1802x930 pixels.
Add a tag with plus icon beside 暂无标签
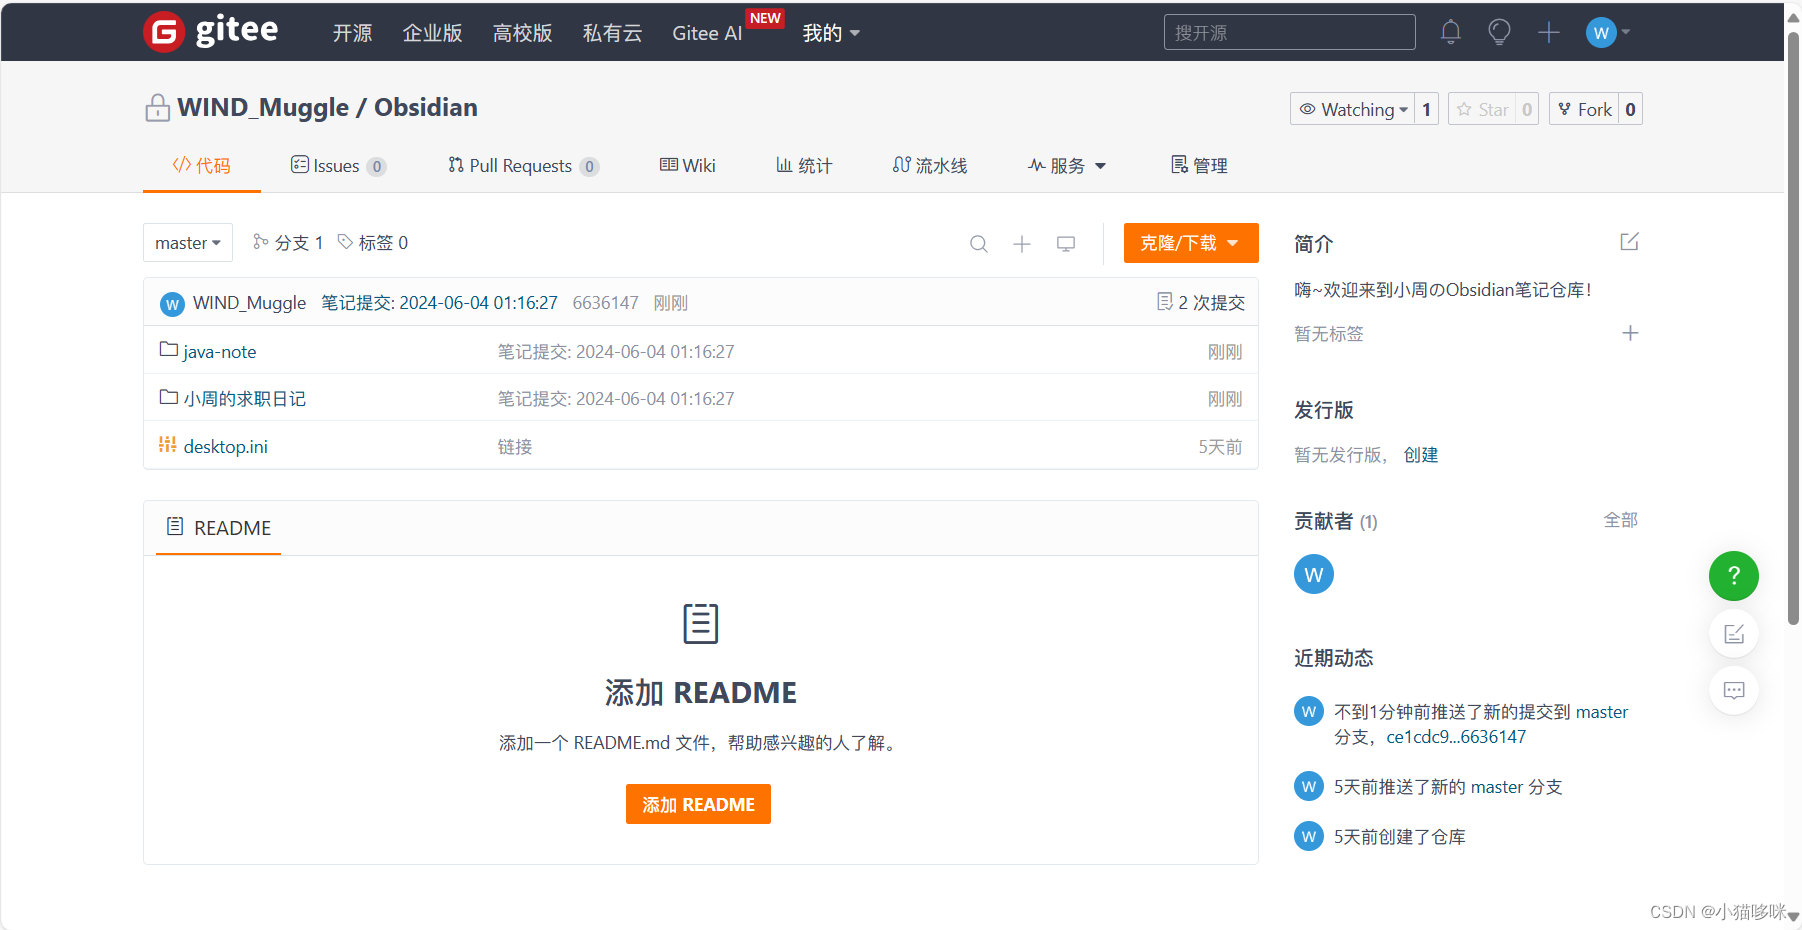[1630, 333]
